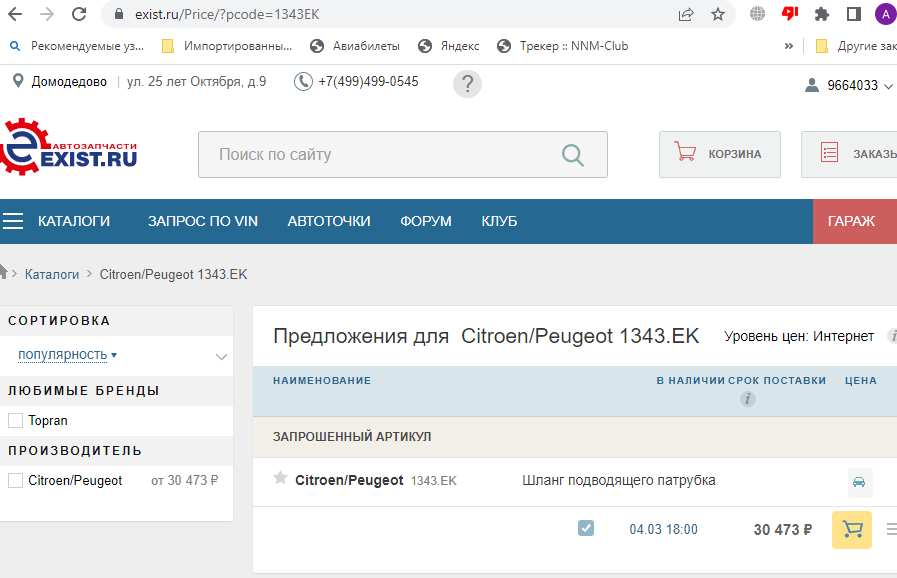Click the Уровень цен: Интернет label

coord(799,336)
